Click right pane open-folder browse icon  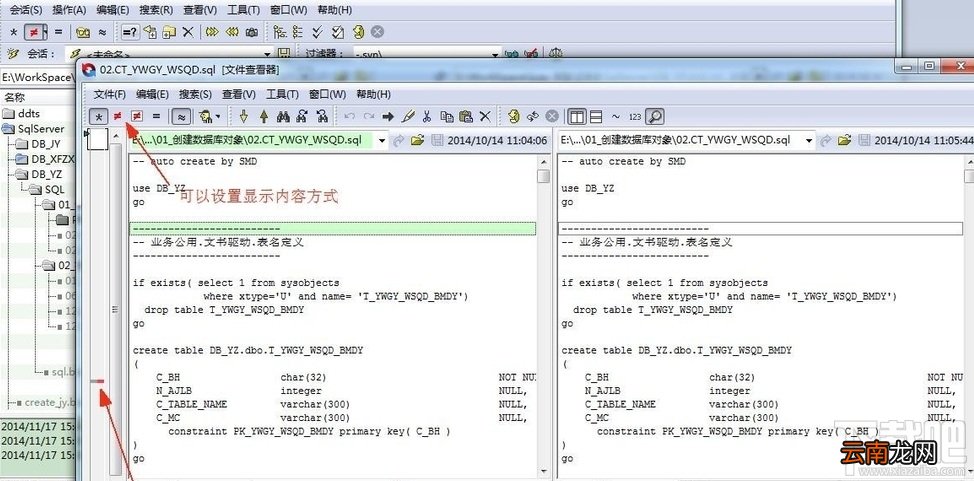click(x=844, y=140)
